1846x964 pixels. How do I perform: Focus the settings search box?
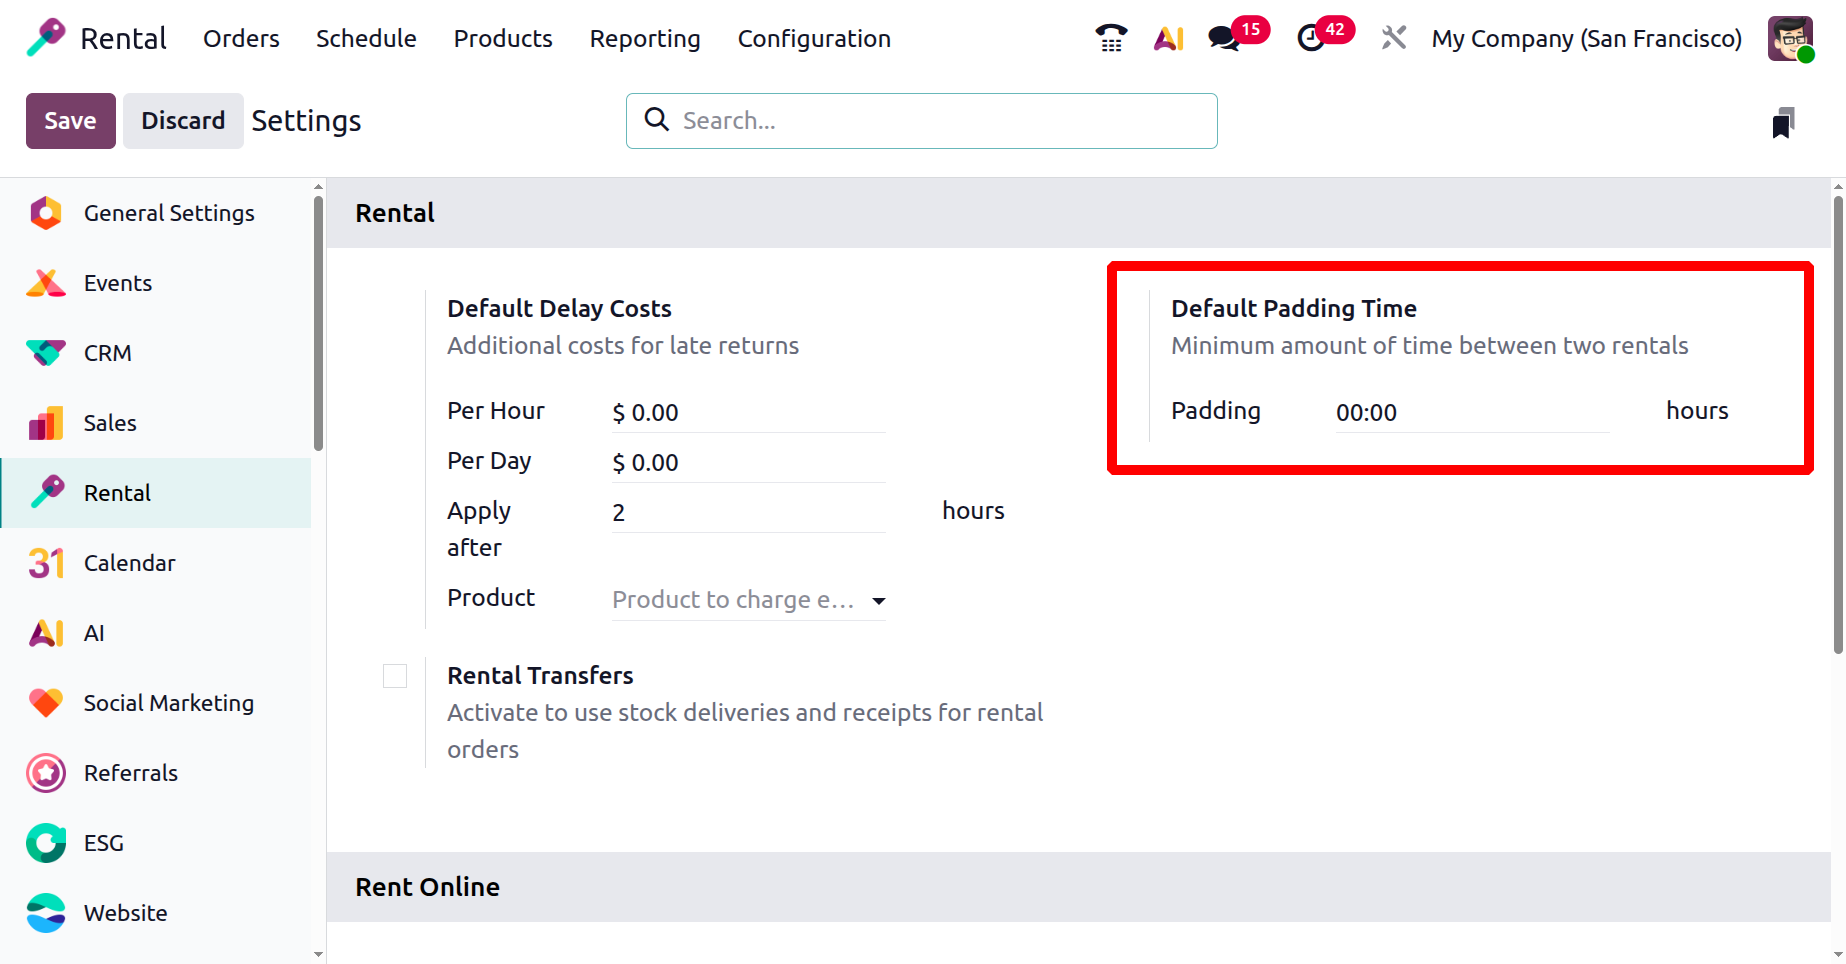[940, 121]
